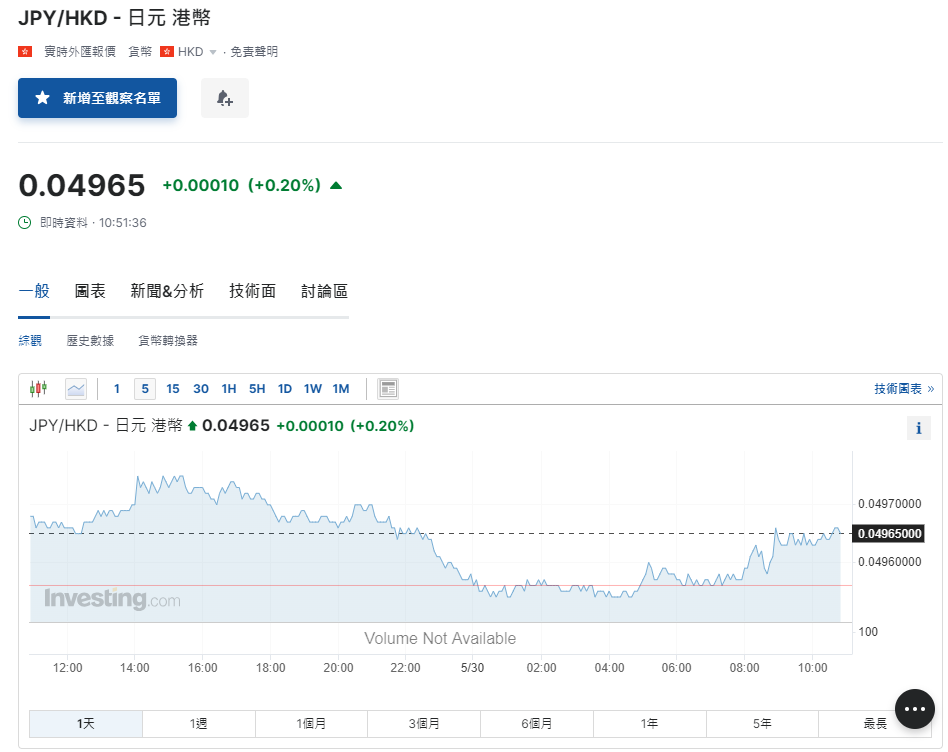Select the 1M chart interval

341,389
